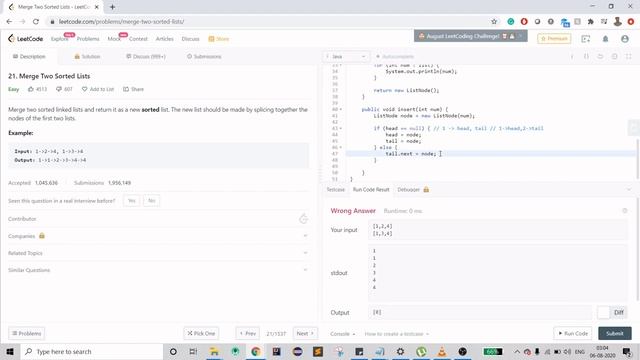Image resolution: width=640 pixels, height=360 pixels.
Task: Click the Premium button
Action: click(554, 39)
